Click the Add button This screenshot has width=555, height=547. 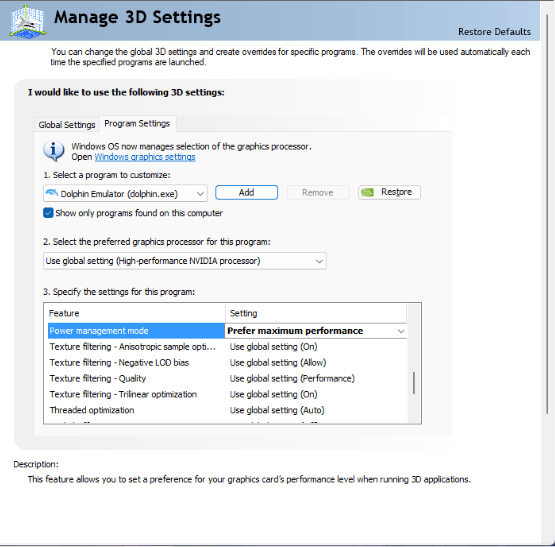click(246, 193)
